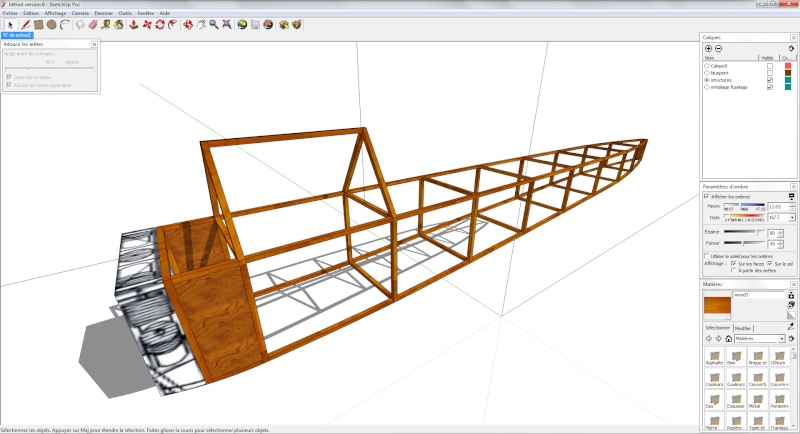Click the Get Models box icon
Screen dimensions: 800x434
pos(284,24)
